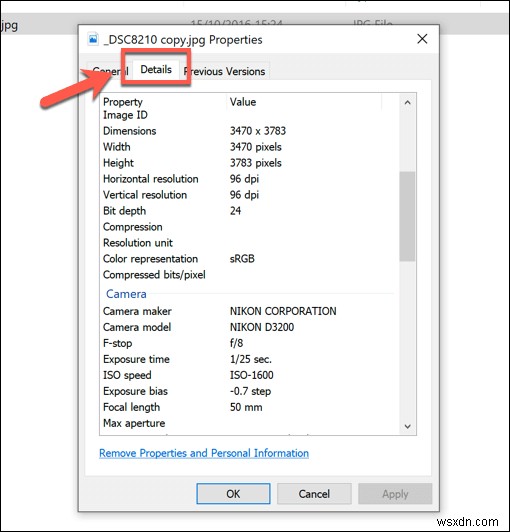Click the Exposure bias label

(x=135, y=391)
